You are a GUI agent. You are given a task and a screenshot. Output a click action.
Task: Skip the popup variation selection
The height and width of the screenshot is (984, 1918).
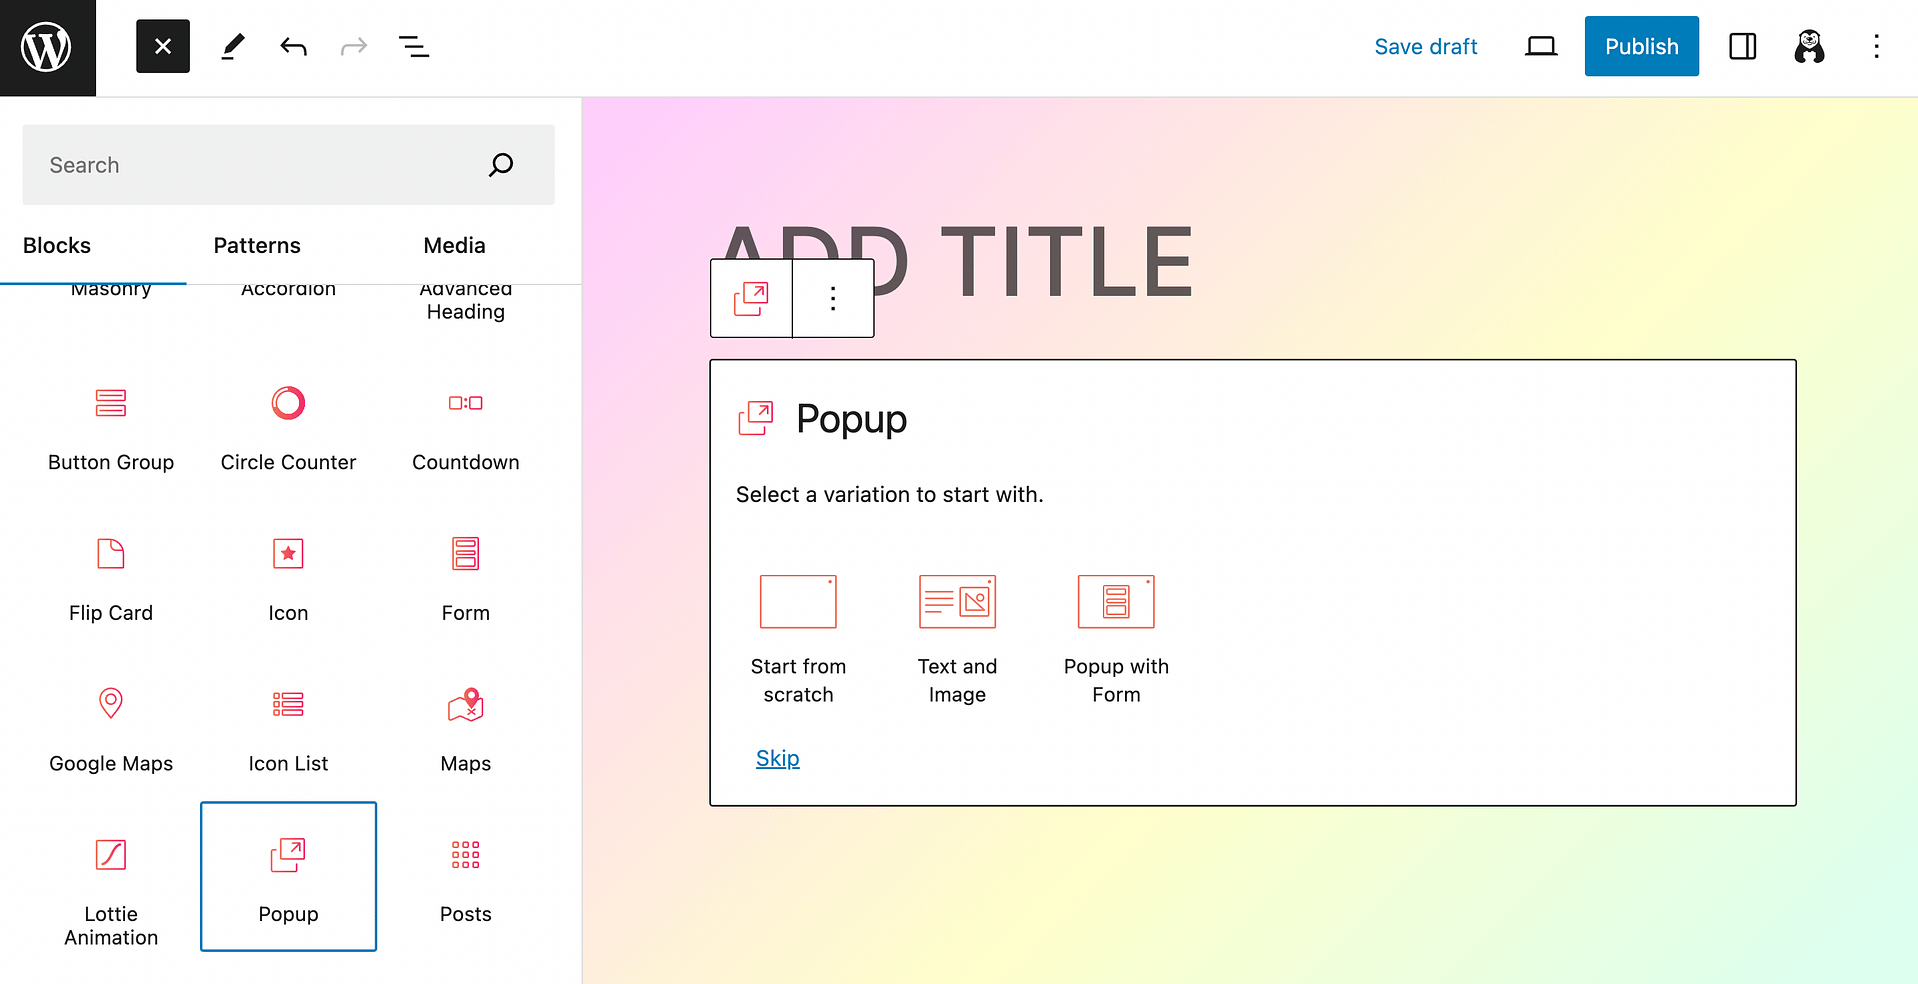tap(777, 757)
